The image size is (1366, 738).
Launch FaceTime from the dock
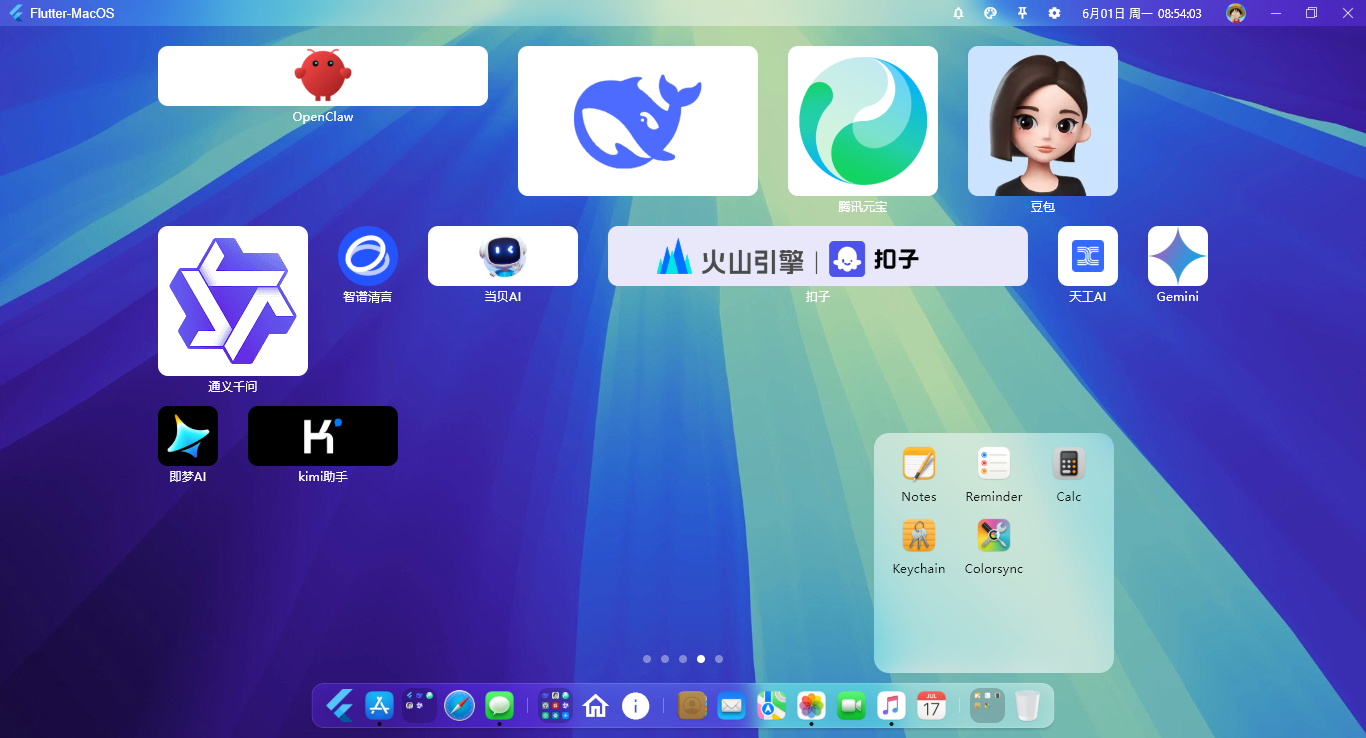pos(851,706)
